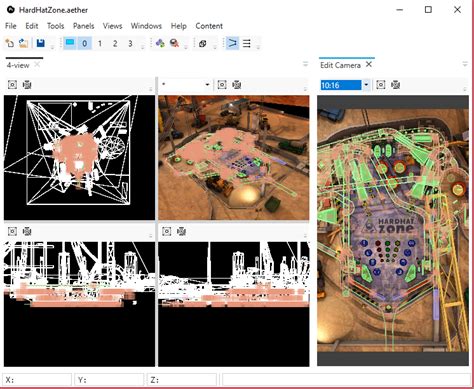This screenshot has width=474, height=389.
Task: Click the red-marked sphere remove icon
Action: tap(174, 43)
